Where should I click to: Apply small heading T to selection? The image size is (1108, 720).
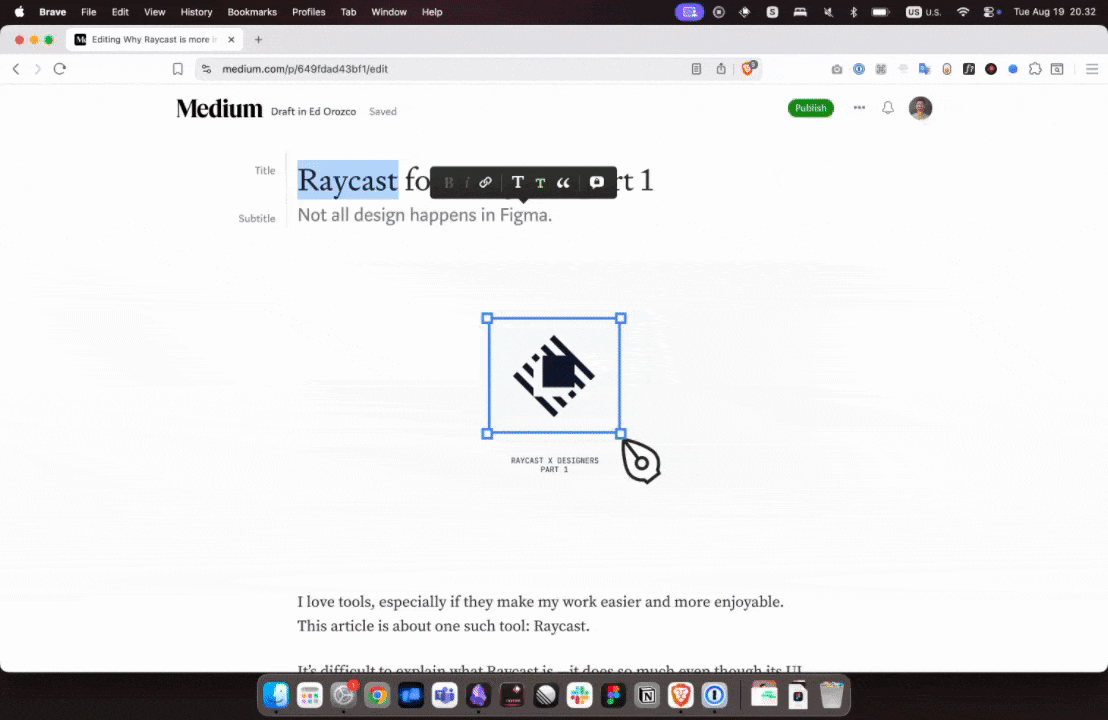click(x=540, y=183)
